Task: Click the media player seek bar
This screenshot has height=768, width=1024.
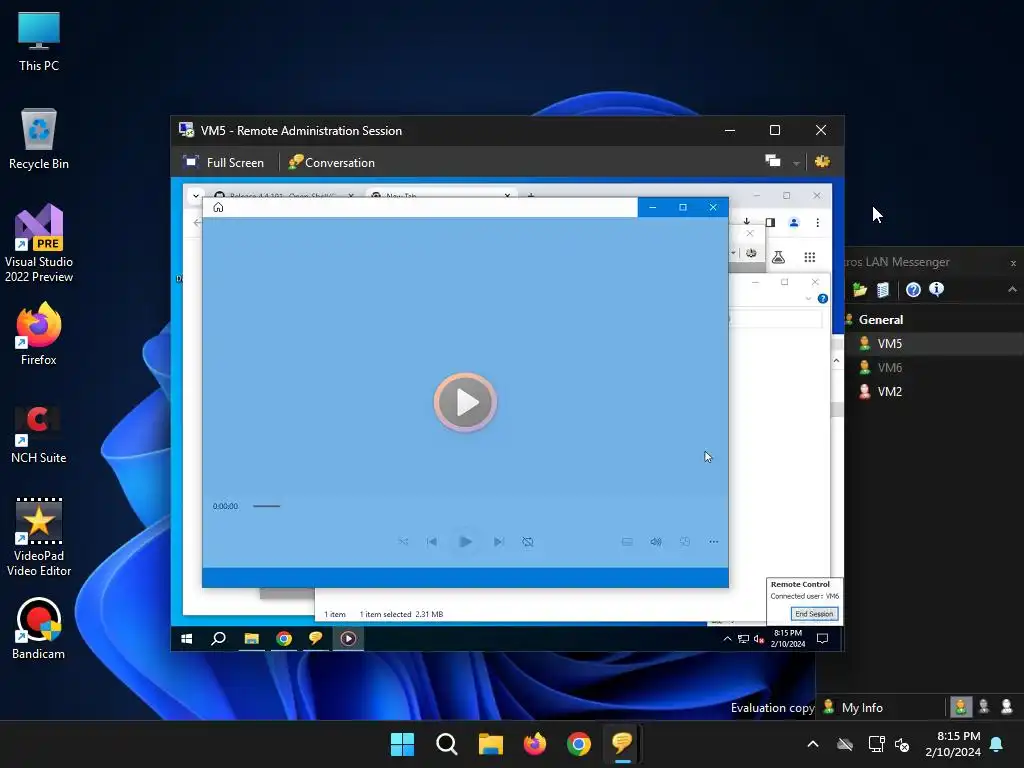Action: tap(266, 506)
